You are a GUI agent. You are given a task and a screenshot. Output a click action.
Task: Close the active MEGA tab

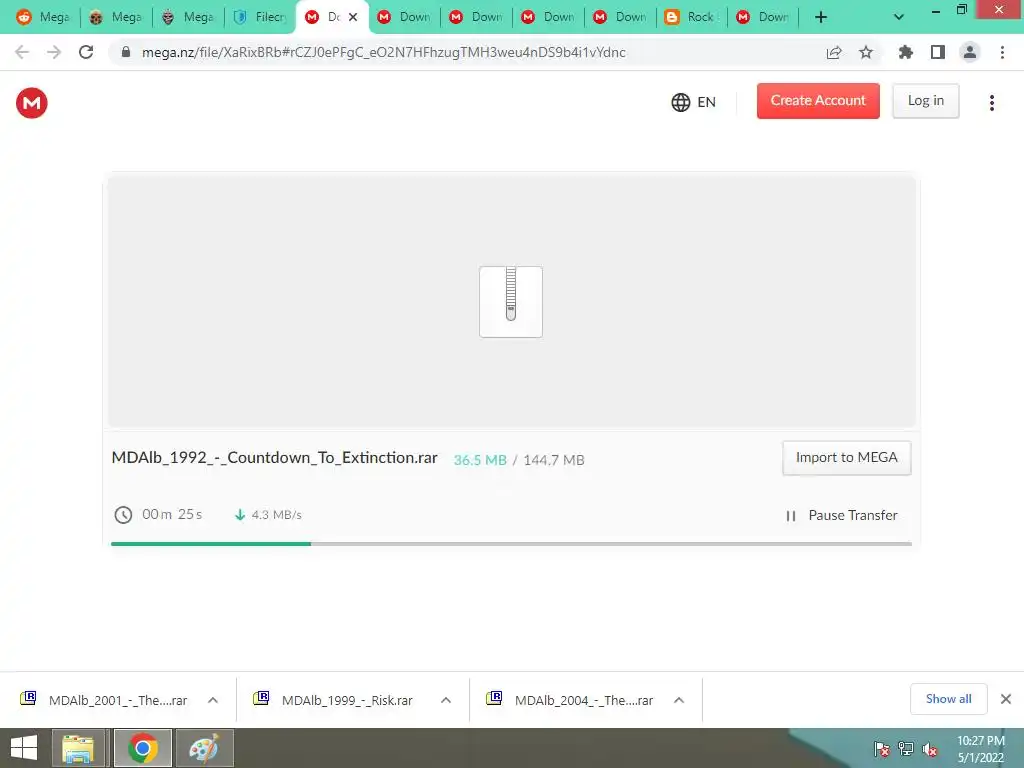coord(353,17)
